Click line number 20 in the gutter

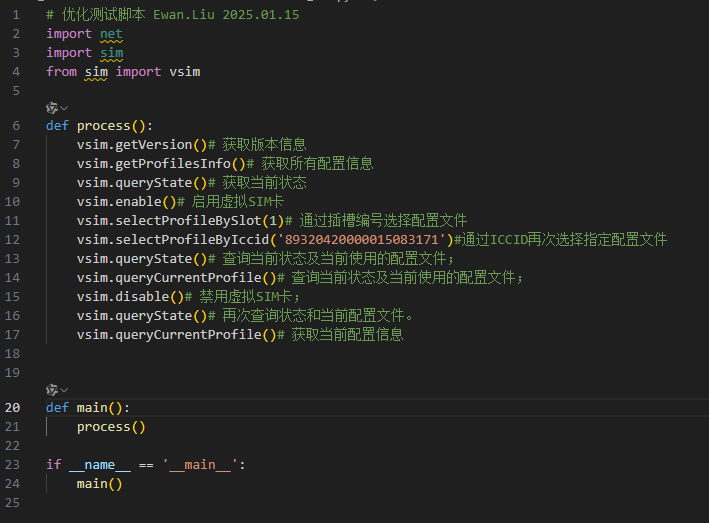coord(12,407)
